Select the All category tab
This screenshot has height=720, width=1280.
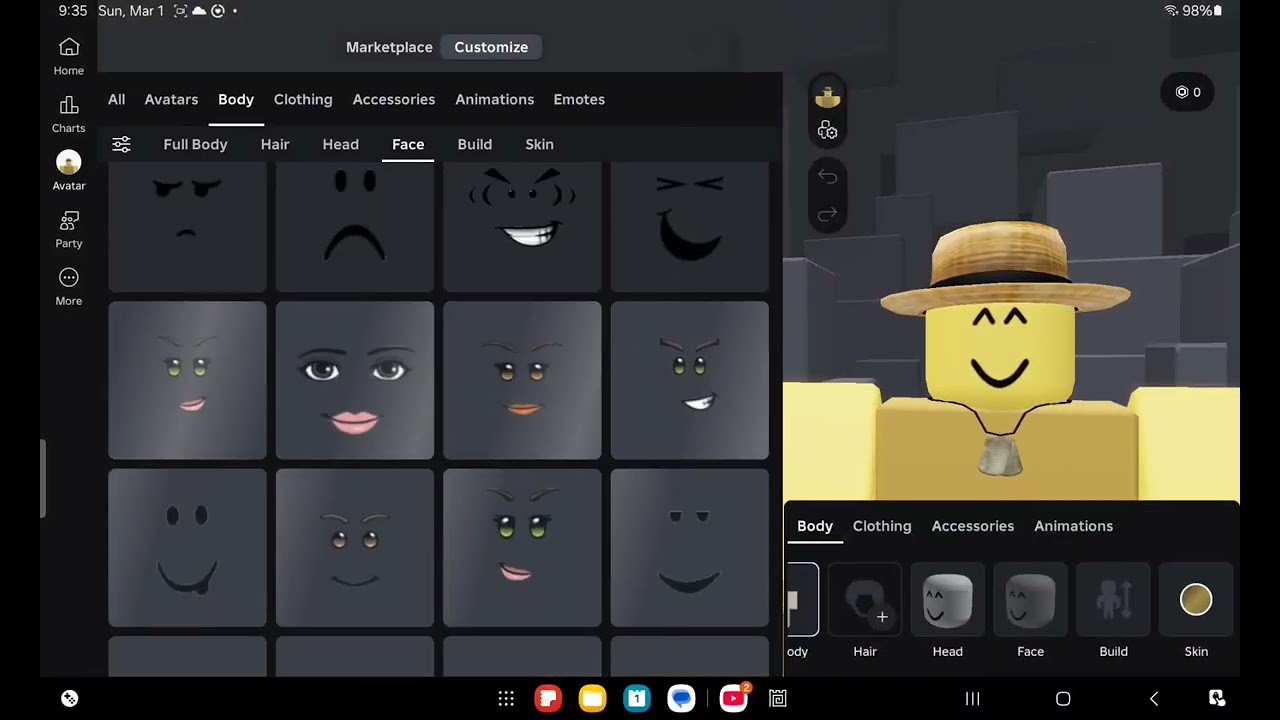116,99
